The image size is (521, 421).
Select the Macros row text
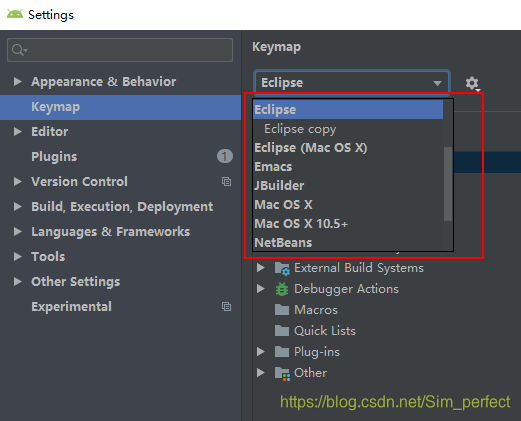coord(316,310)
